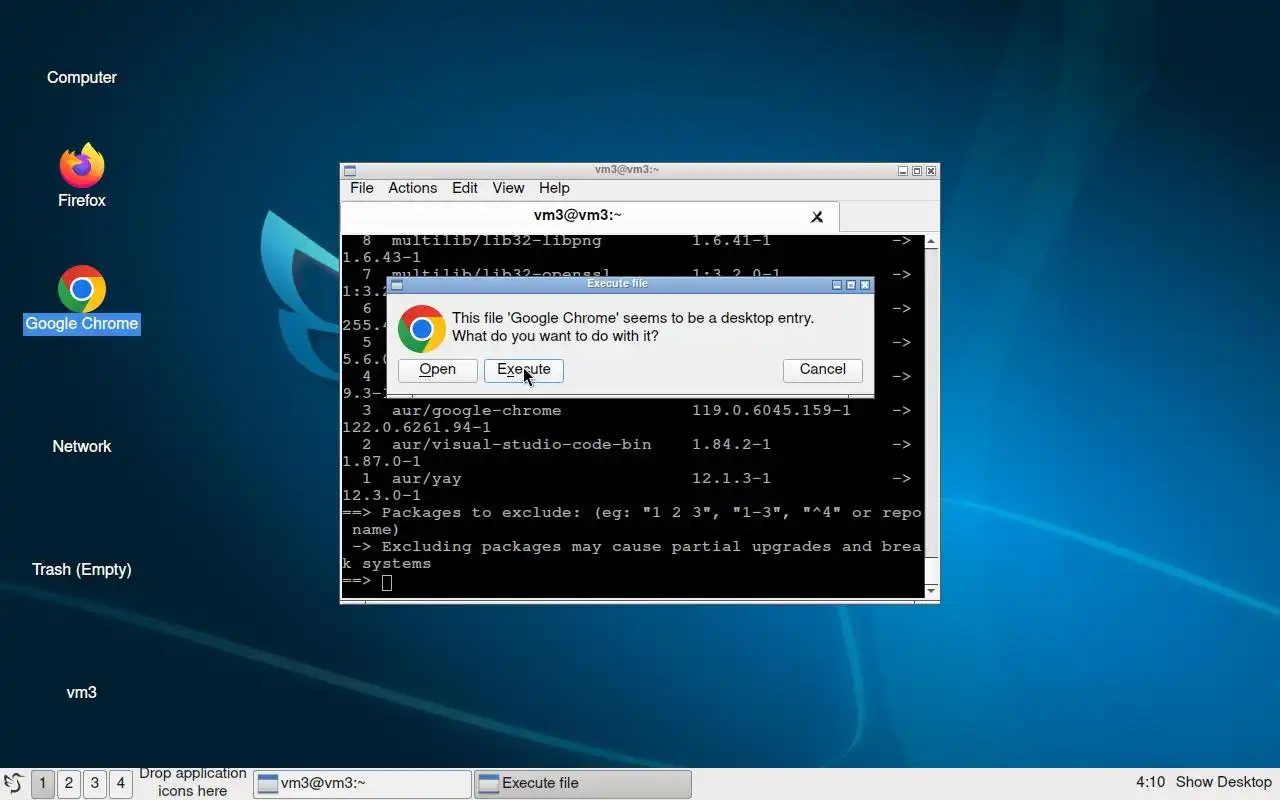Select the Firefox desktop icon
This screenshot has width=1280, height=800.
click(x=82, y=175)
